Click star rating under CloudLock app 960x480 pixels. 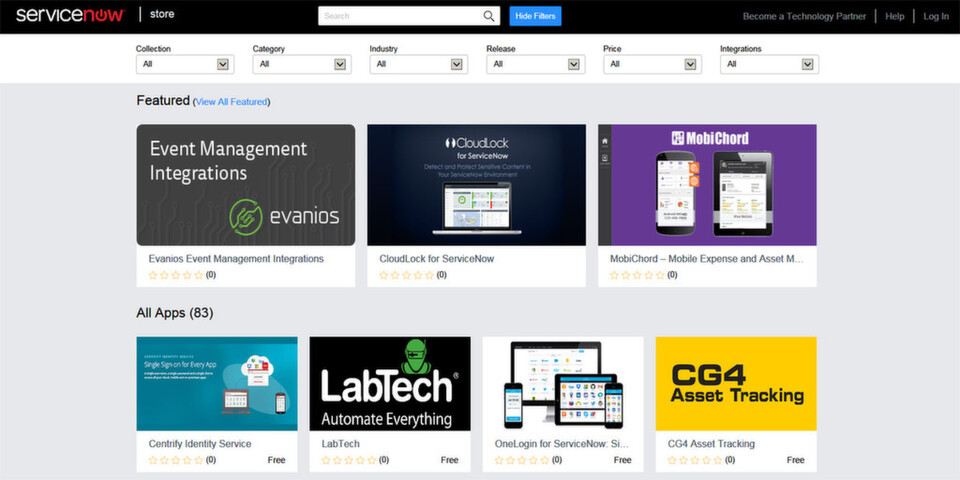(407, 276)
